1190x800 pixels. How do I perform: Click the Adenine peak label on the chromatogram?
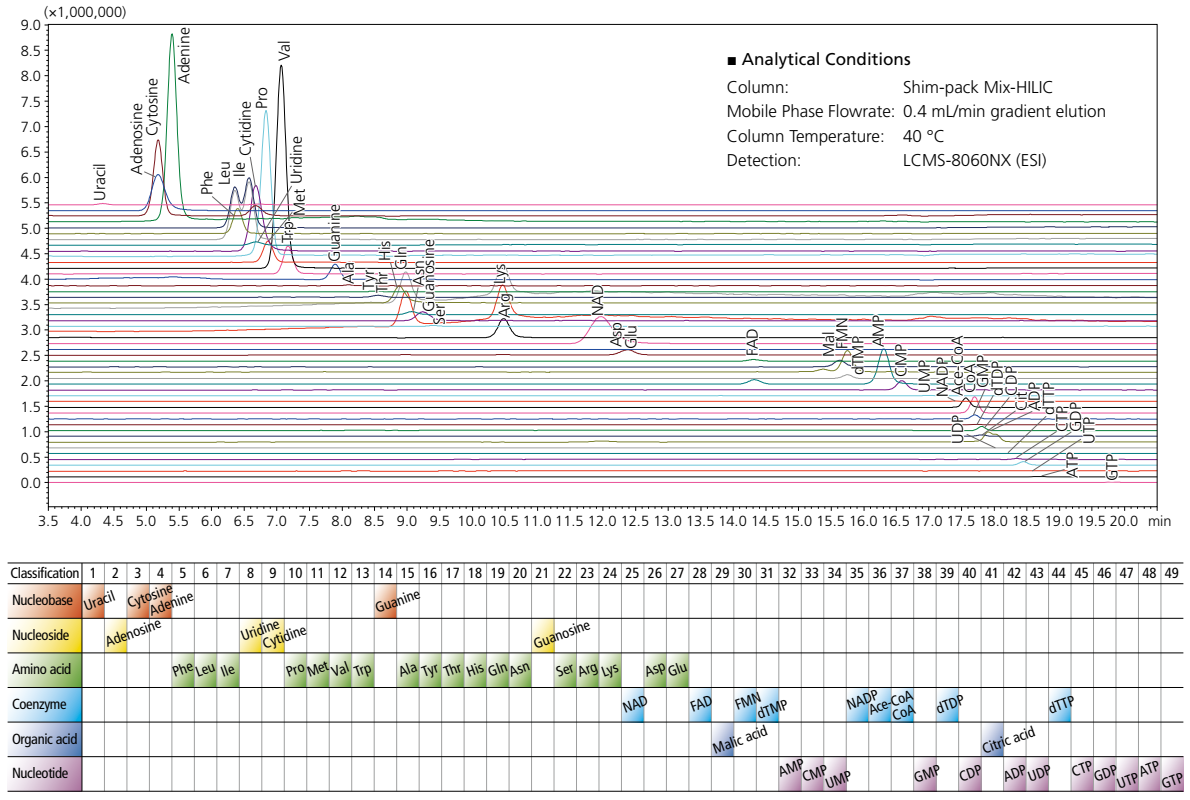pos(184,54)
